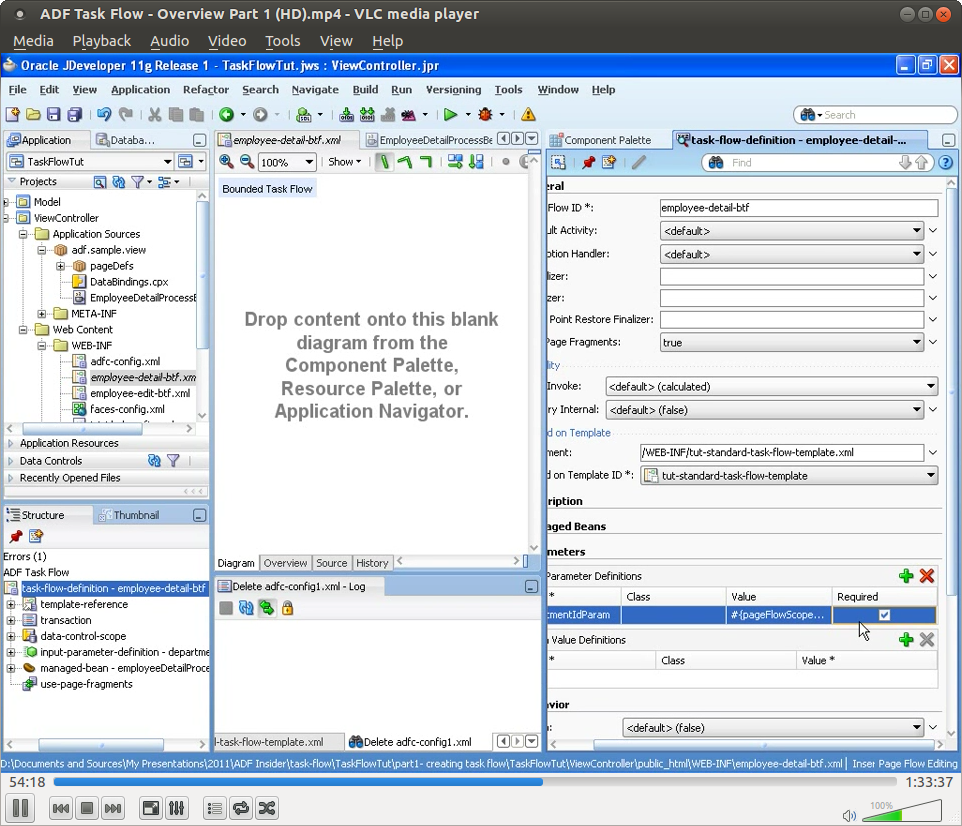Viewport: 962px width, 826px height.
Task: Add a parameter with the green plus icon
Action: (x=906, y=576)
